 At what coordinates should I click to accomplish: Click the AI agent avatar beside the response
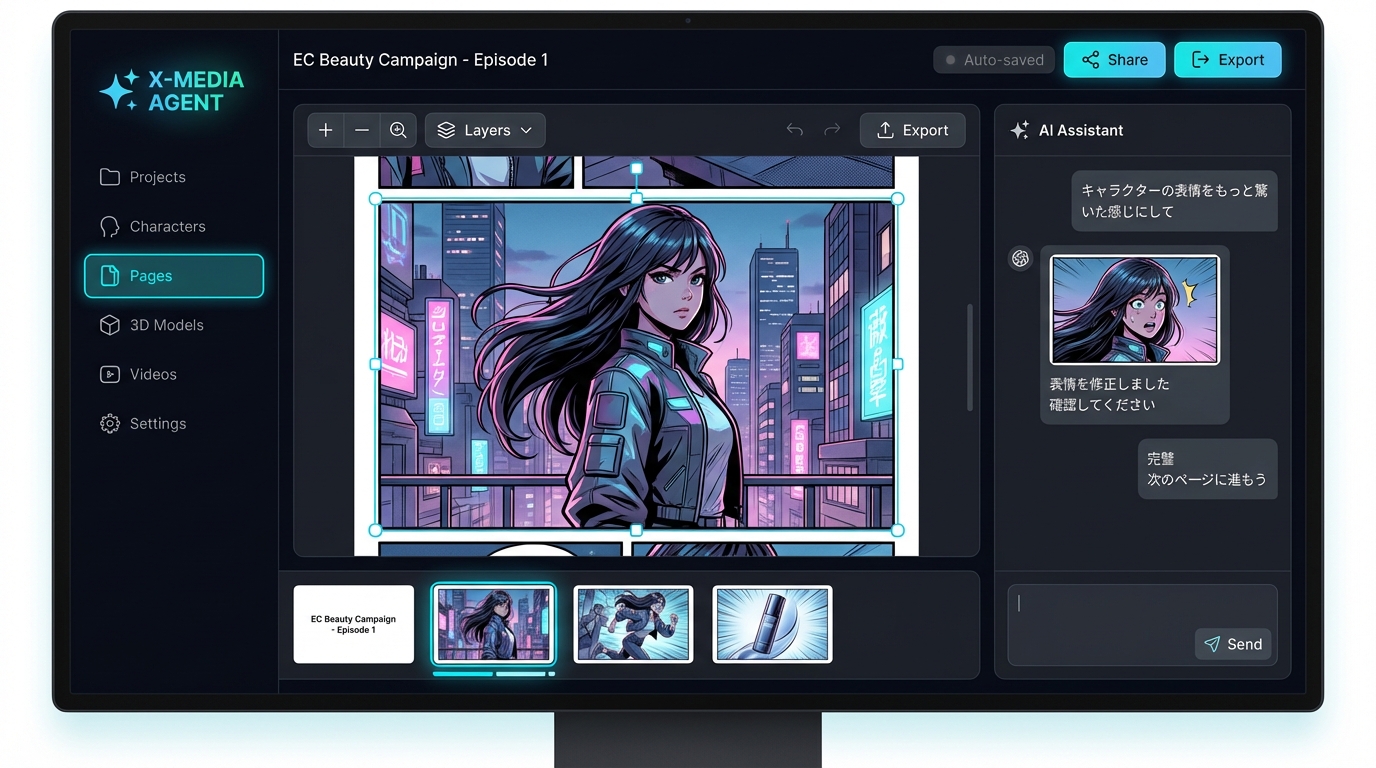1020,258
